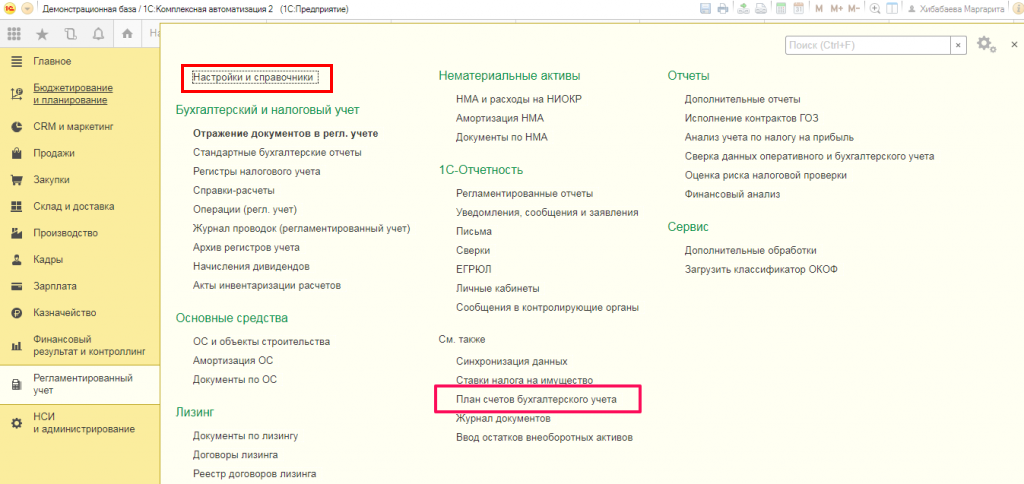Open the sections grid menu icon
1024x484 pixels.
click(x=14, y=34)
